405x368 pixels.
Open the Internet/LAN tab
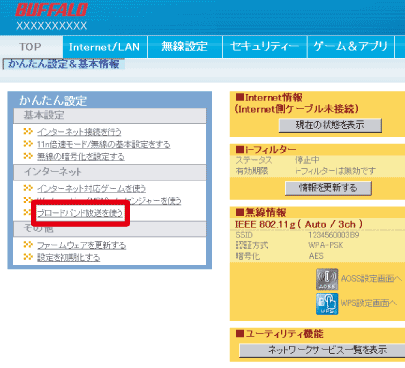tap(105, 47)
